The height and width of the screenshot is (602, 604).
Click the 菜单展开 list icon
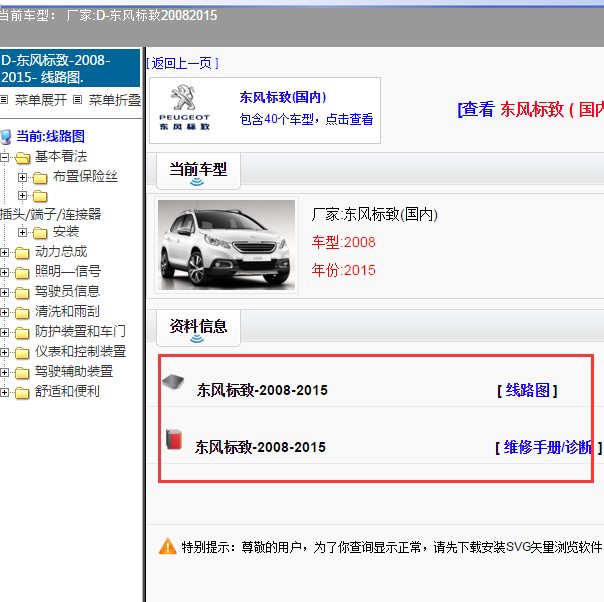4,100
